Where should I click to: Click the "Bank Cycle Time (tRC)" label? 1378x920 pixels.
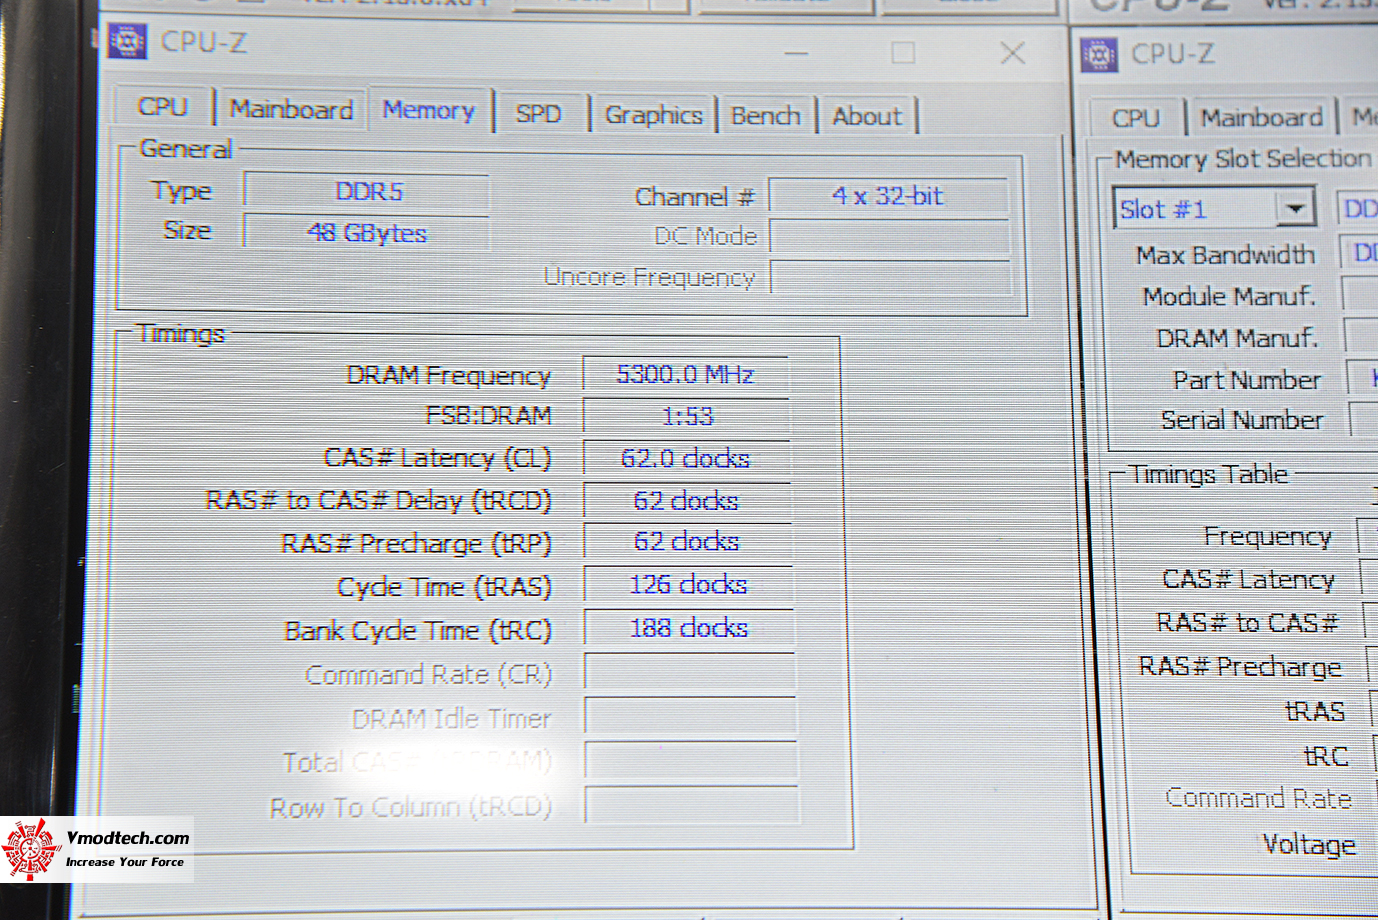tap(418, 631)
